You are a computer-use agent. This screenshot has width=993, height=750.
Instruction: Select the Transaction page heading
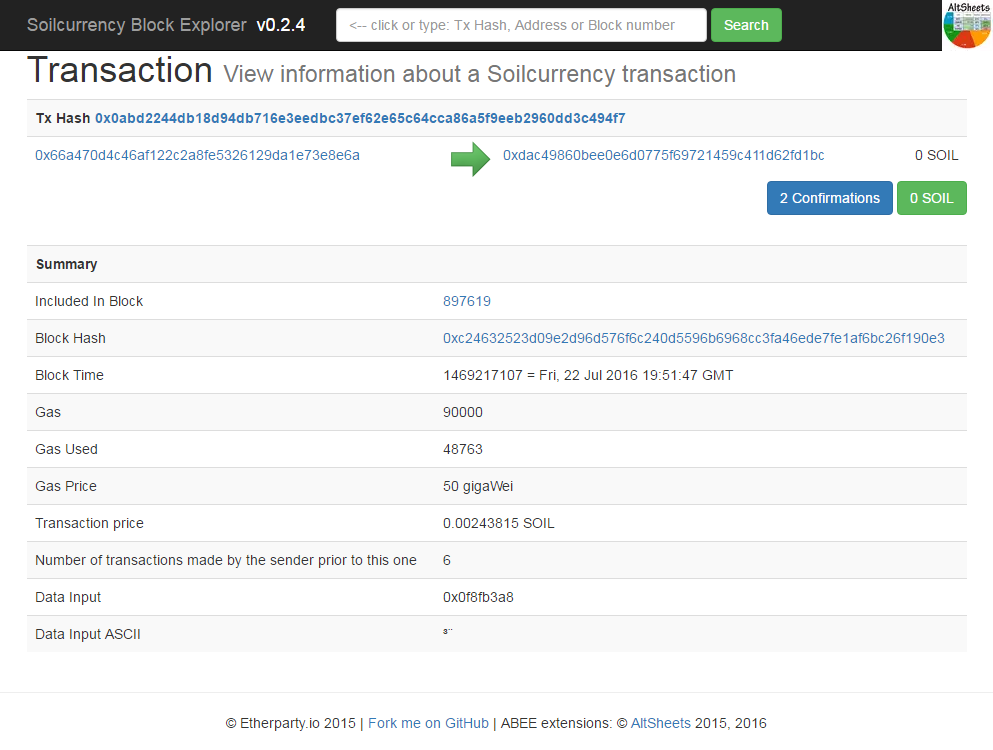click(x=120, y=70)
